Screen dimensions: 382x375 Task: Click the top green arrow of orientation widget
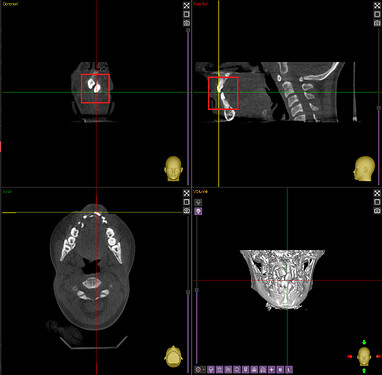coord(364,342)
